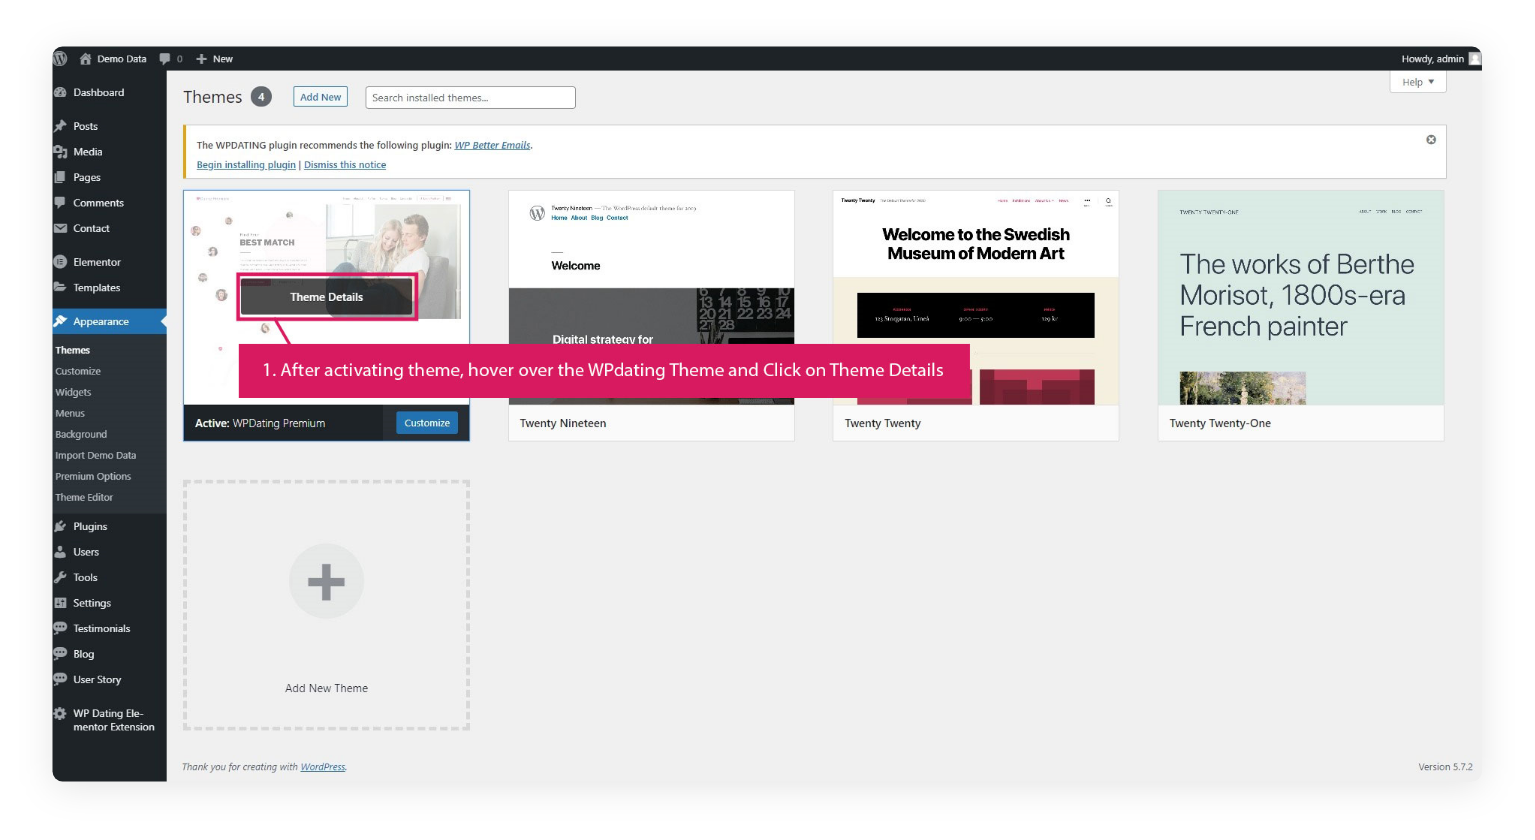
Task: Click Dismiss this notice link
Action: coord(345,165)
